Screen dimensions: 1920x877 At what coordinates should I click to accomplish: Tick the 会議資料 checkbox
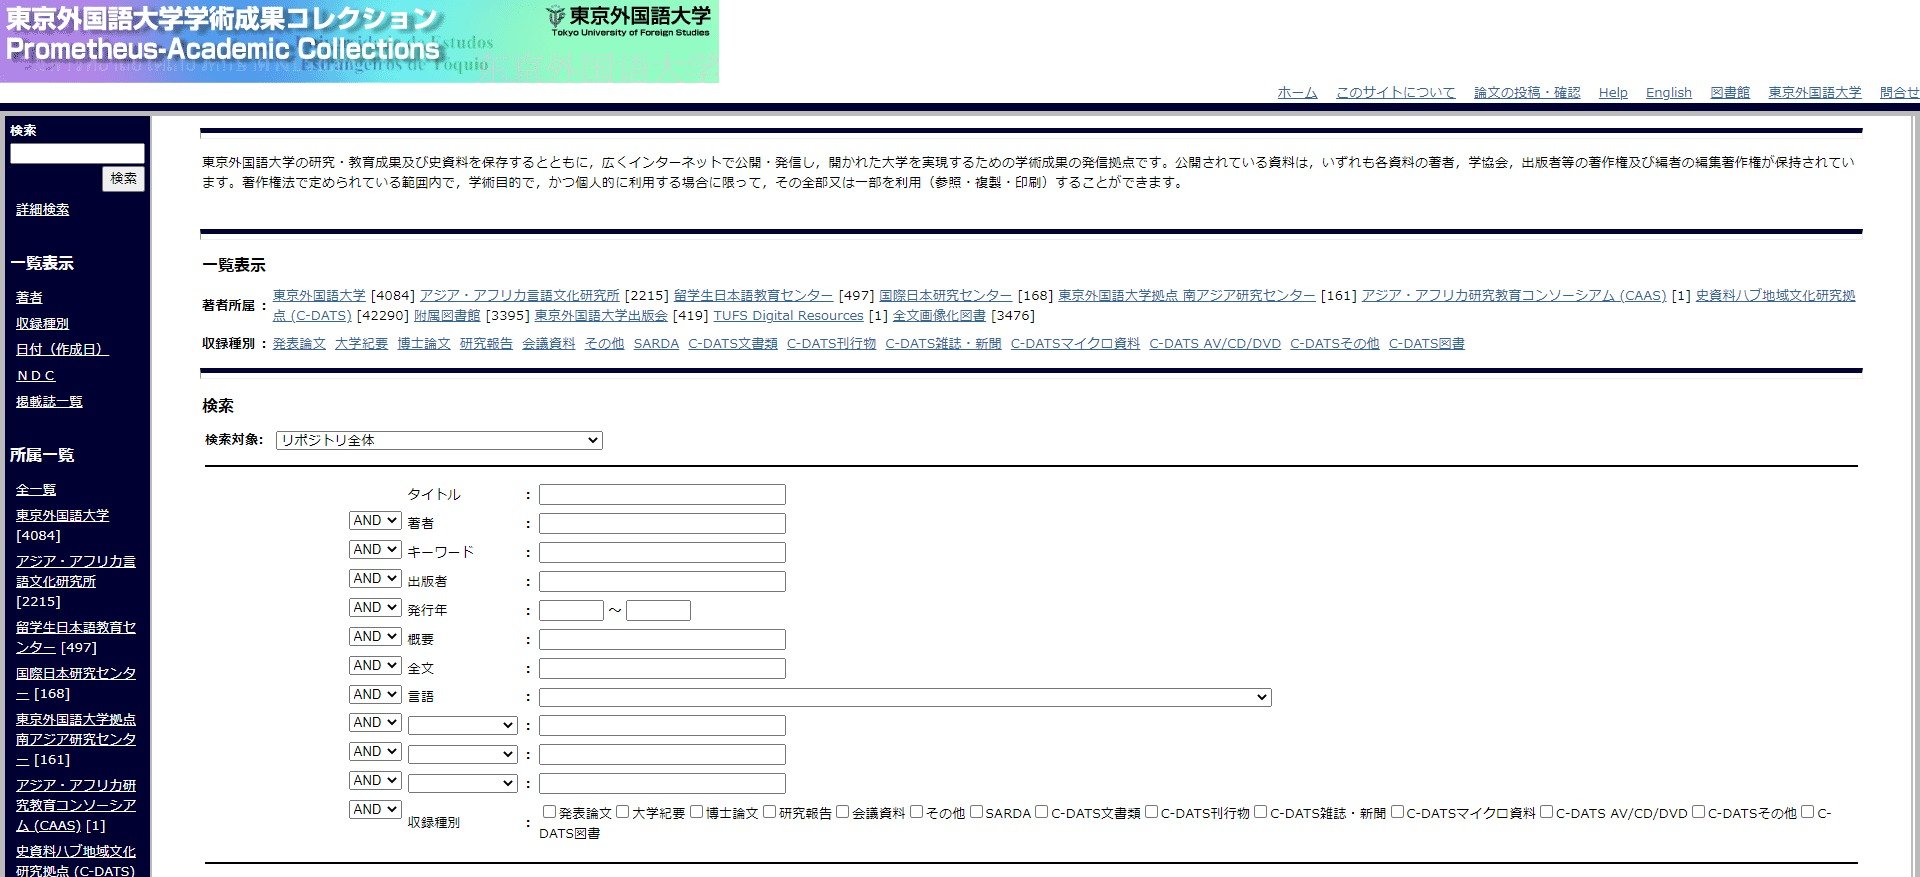(842, 812)
